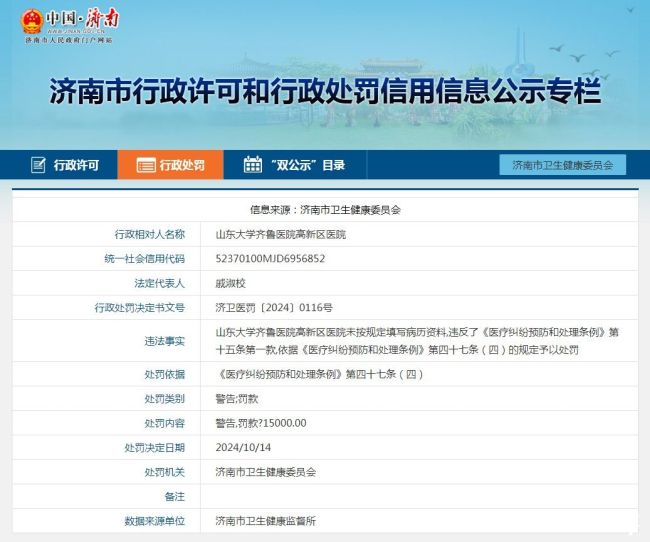This screenshot has width=650, height=542.
Task: Click the 济南市人民政府门户网站 caption under the logo
Action: (x=69, y=40)
